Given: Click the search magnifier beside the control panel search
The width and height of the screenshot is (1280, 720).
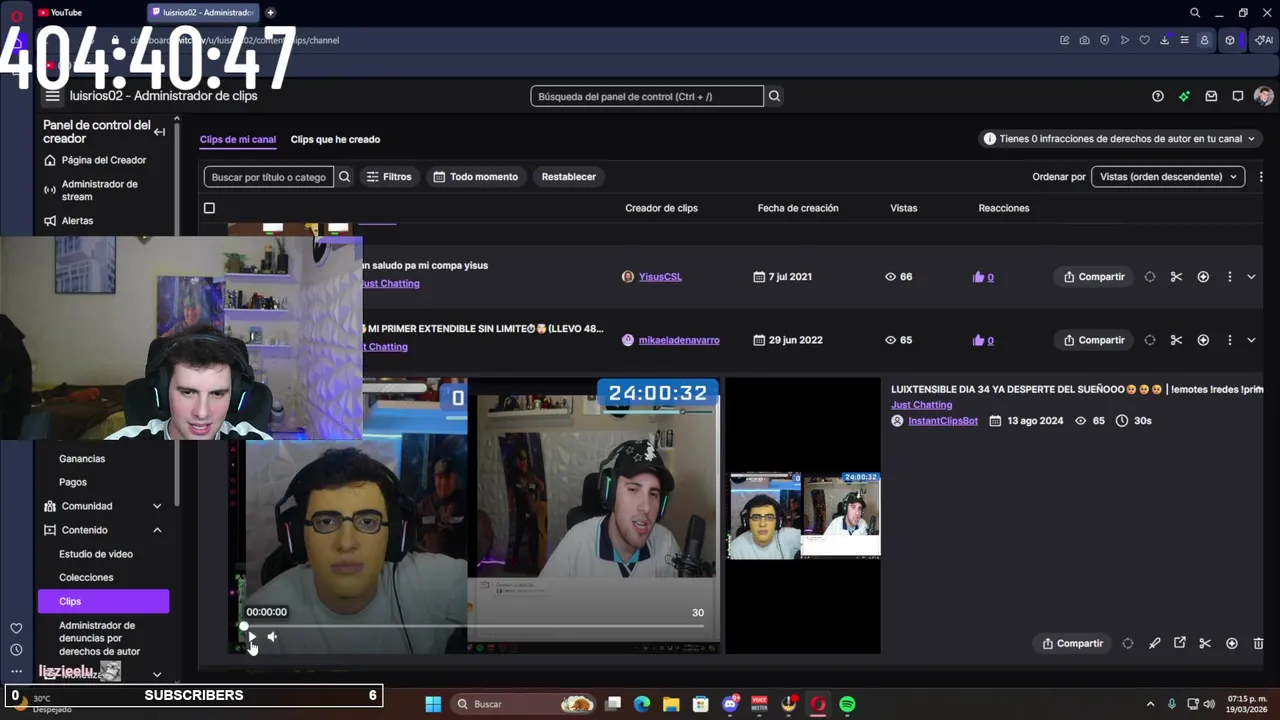Looking at the screenshot, I should click(x=774, y=96).
